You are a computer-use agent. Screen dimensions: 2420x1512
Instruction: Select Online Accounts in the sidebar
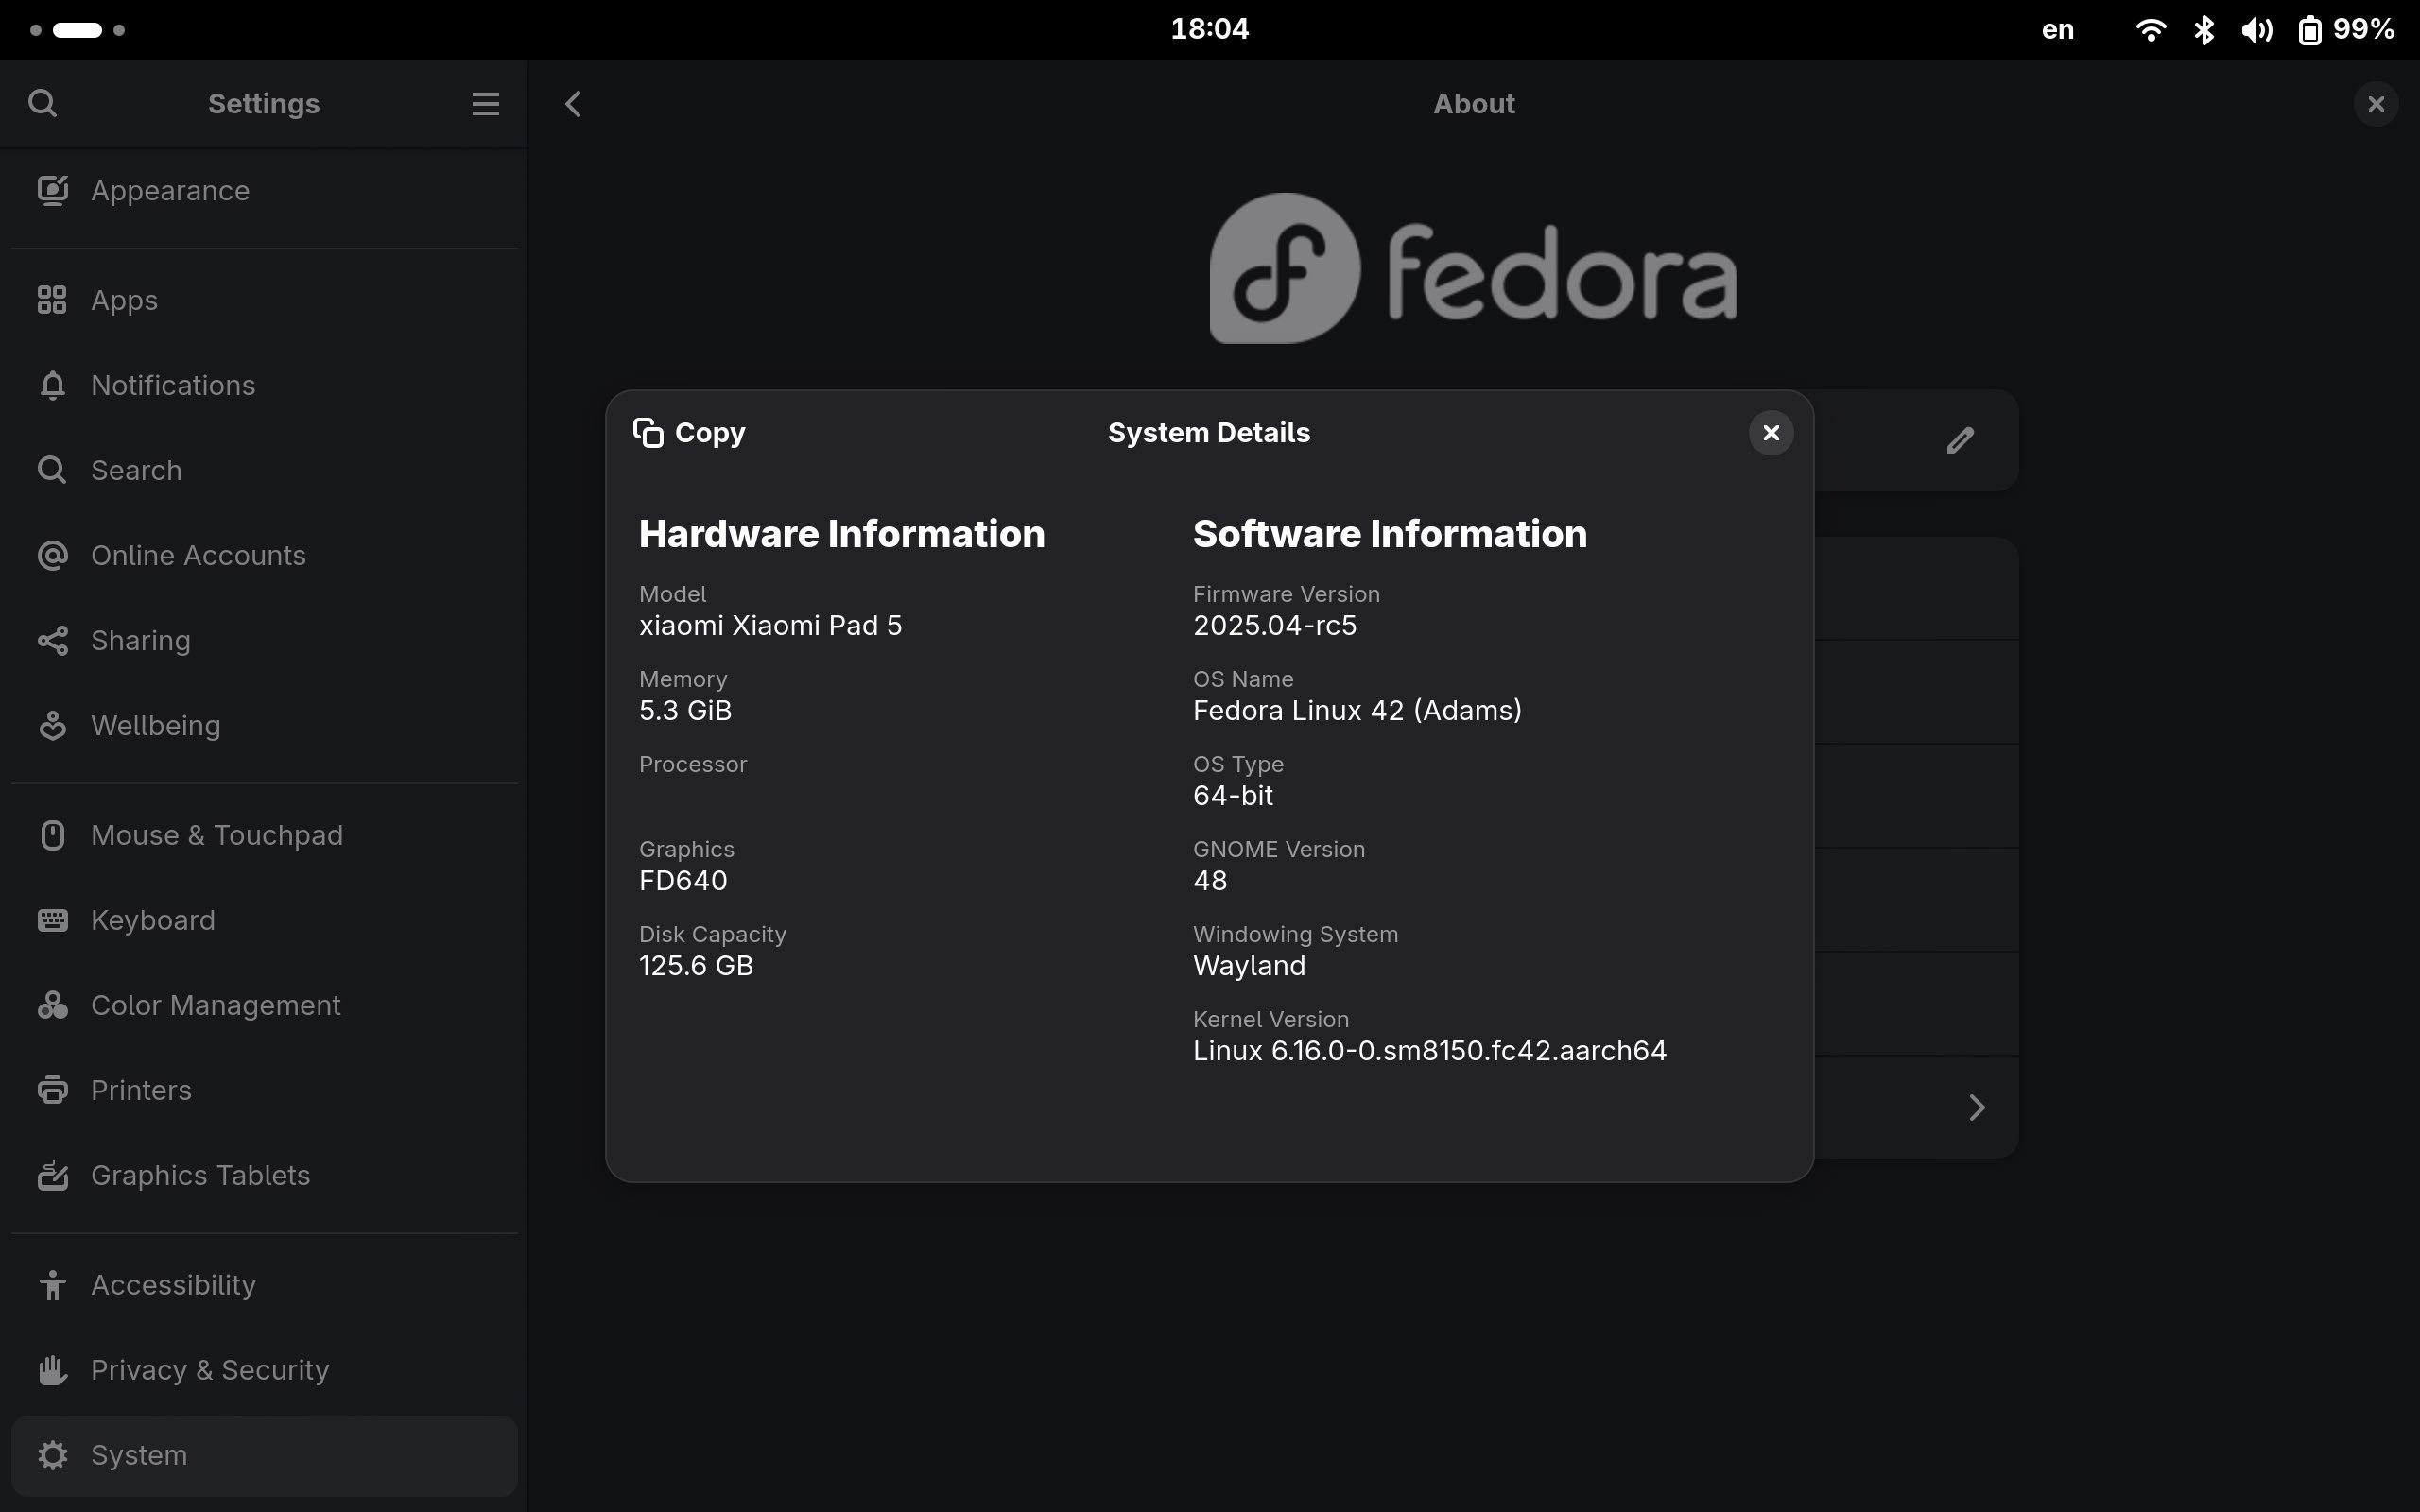264,555
